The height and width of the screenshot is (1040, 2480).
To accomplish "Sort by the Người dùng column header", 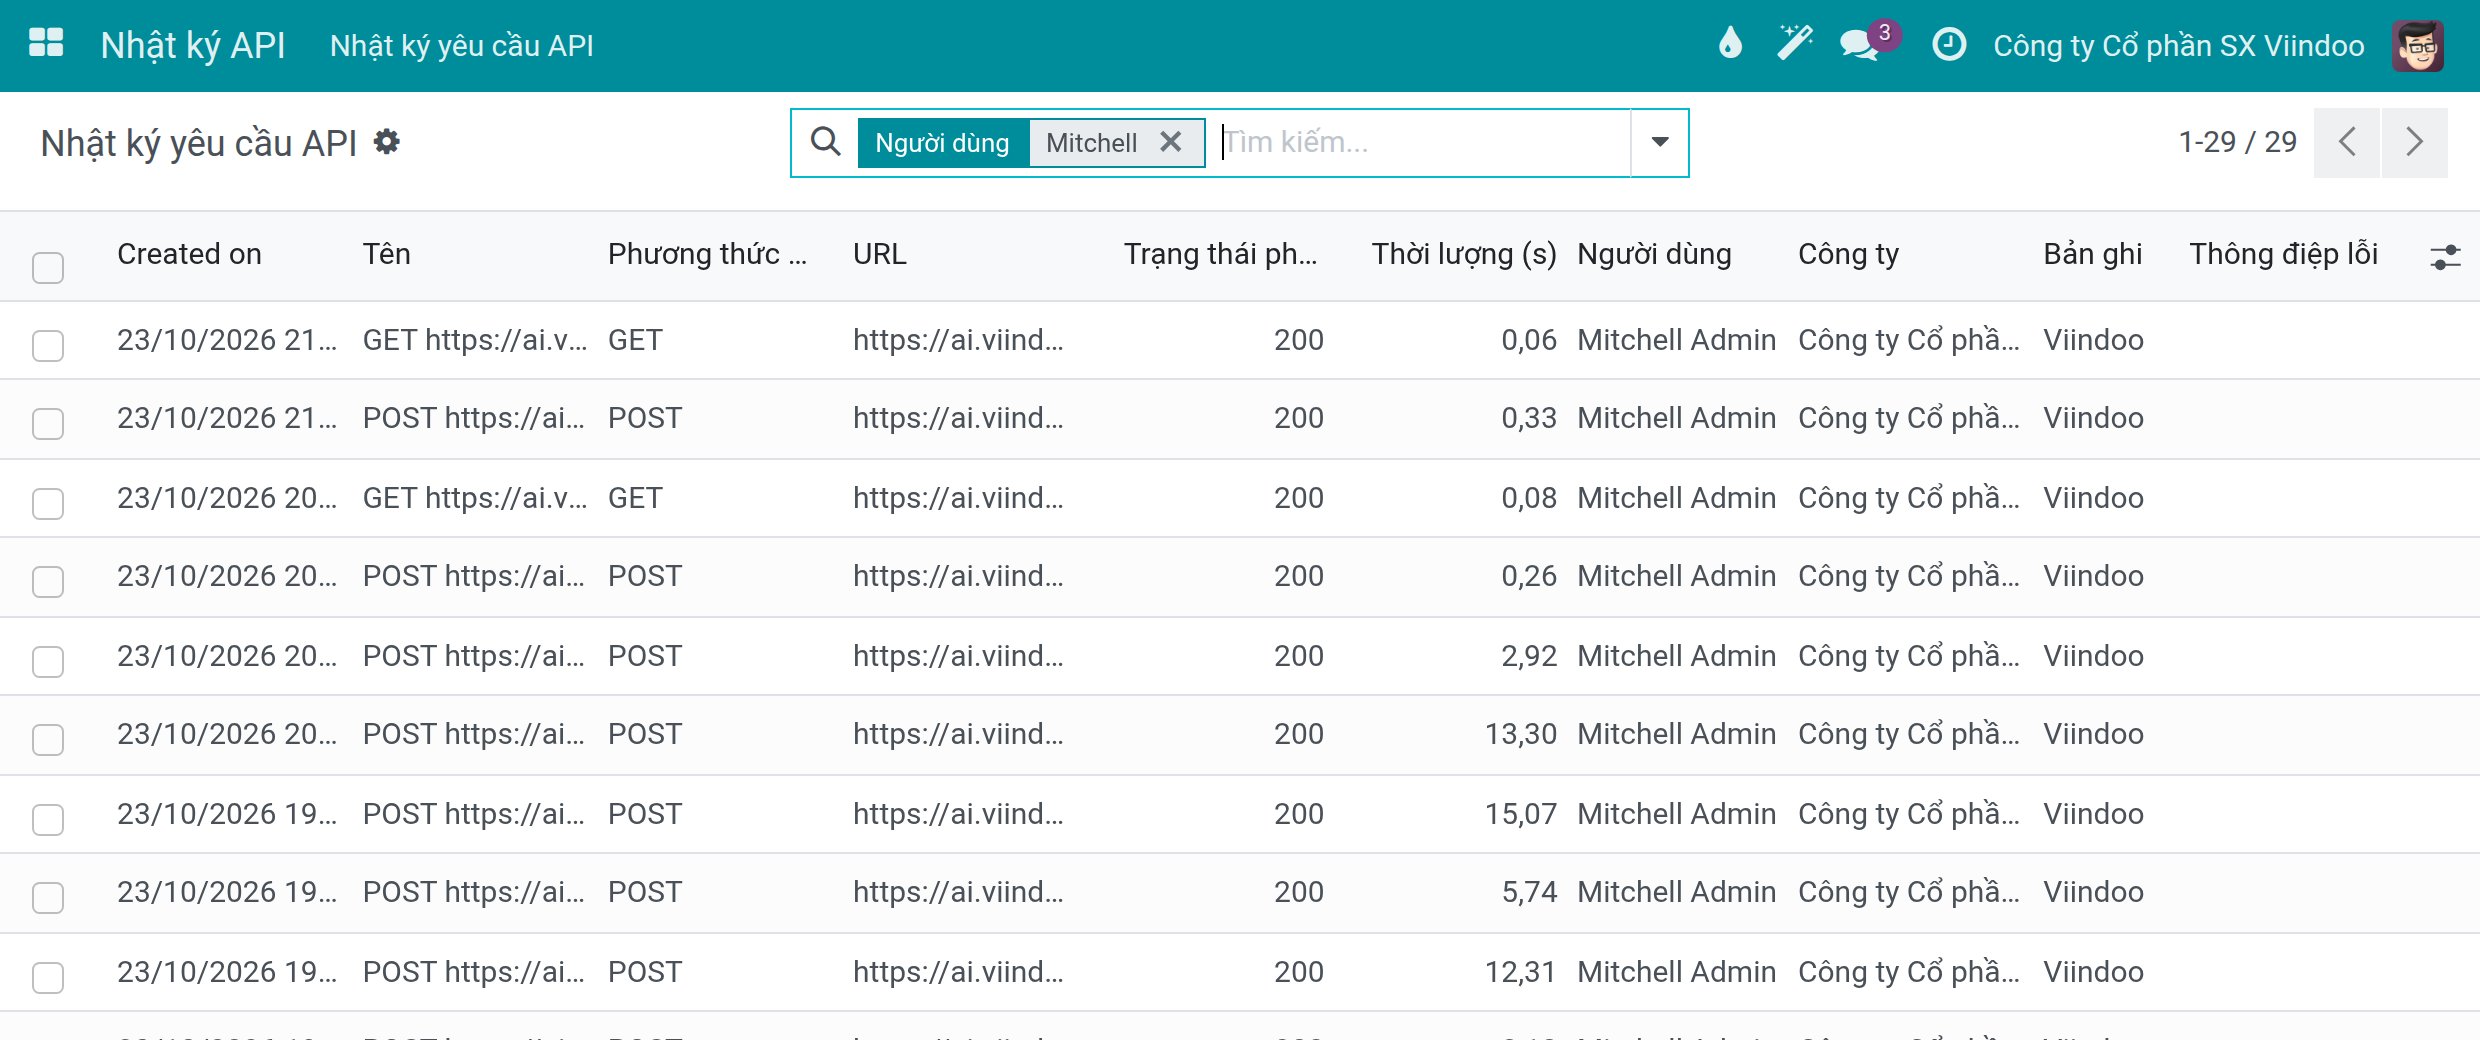I will click(x=1654, y=254).
